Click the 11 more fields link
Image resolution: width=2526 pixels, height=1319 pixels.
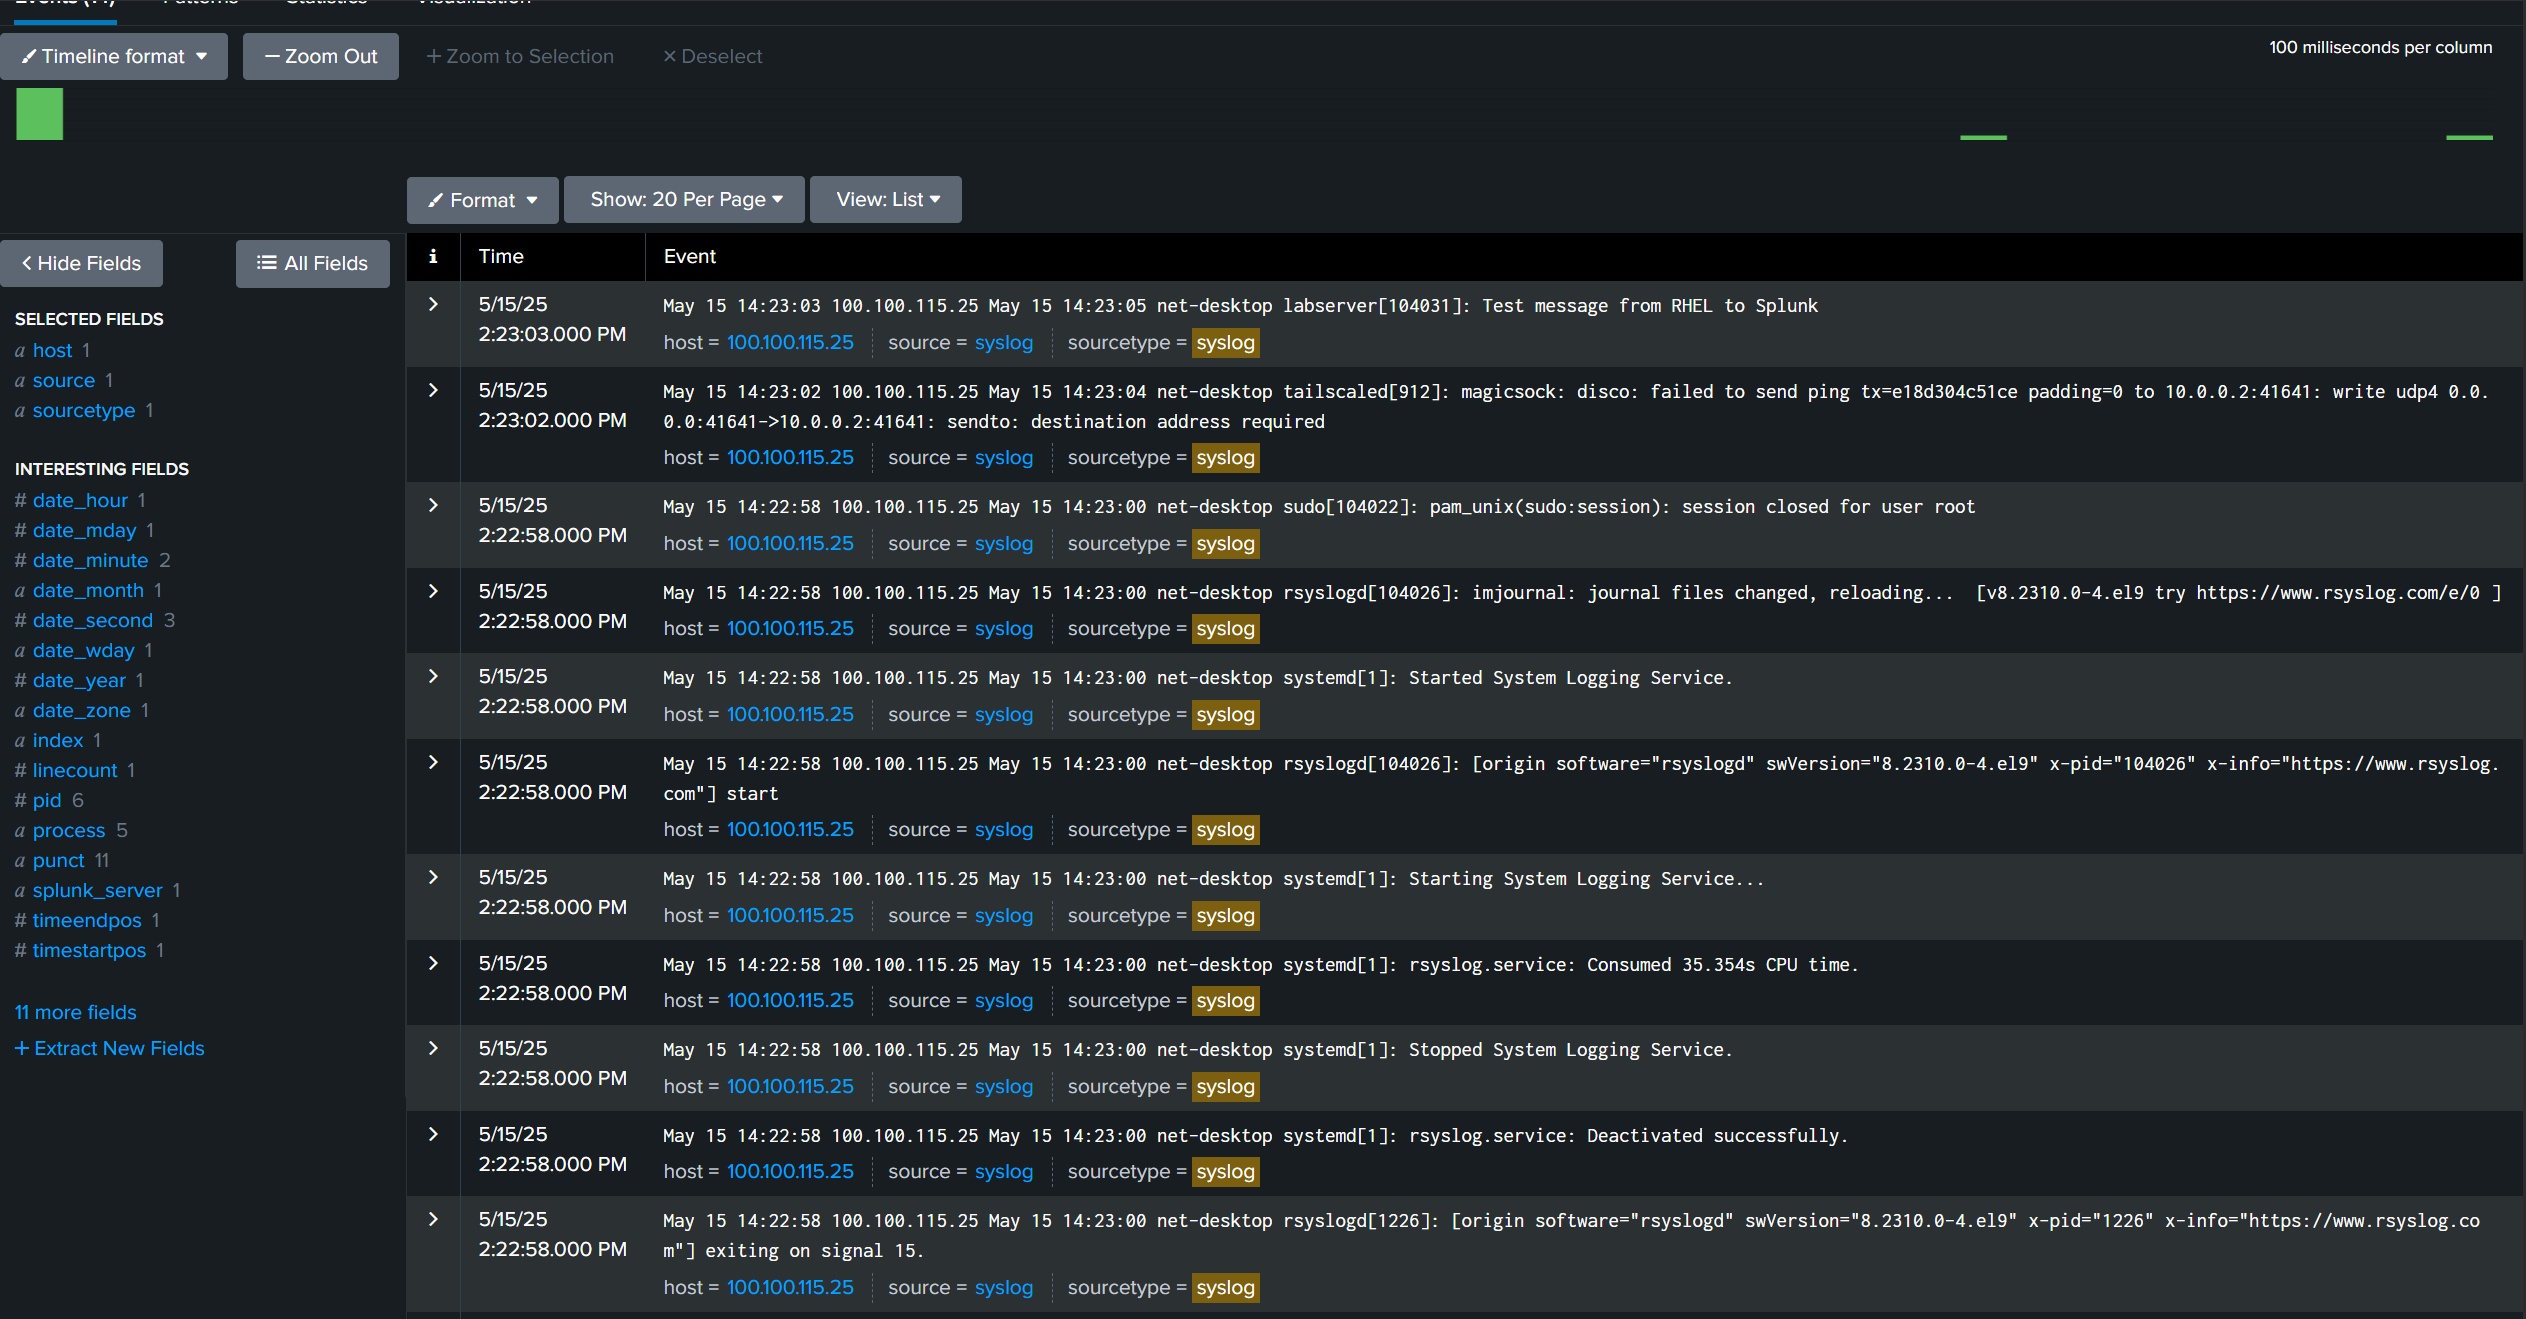click(76, 1012)
